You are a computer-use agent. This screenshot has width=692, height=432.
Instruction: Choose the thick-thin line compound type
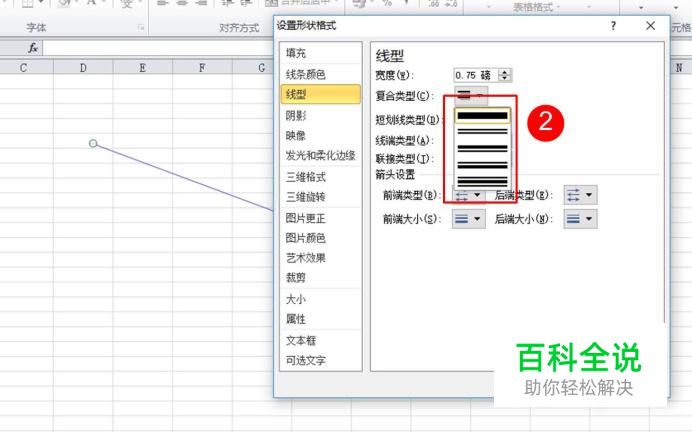[482, 148]
